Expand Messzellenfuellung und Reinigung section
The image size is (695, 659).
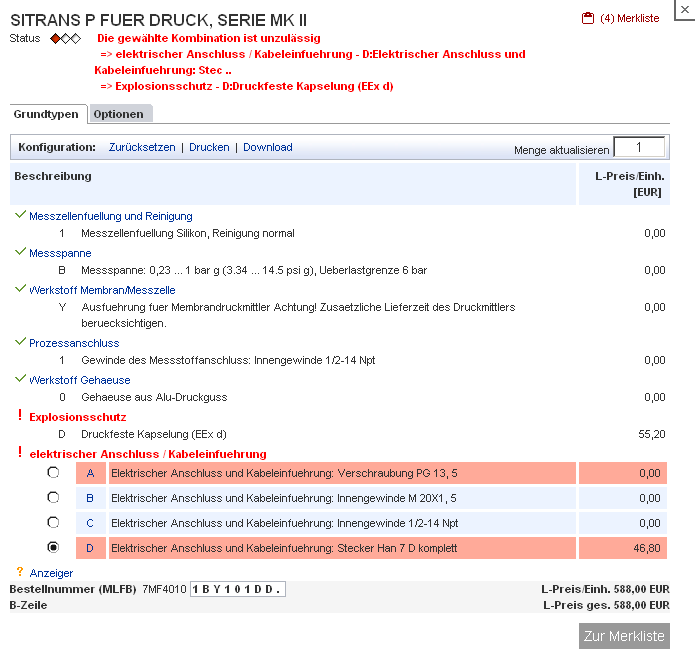click(111, 216)
